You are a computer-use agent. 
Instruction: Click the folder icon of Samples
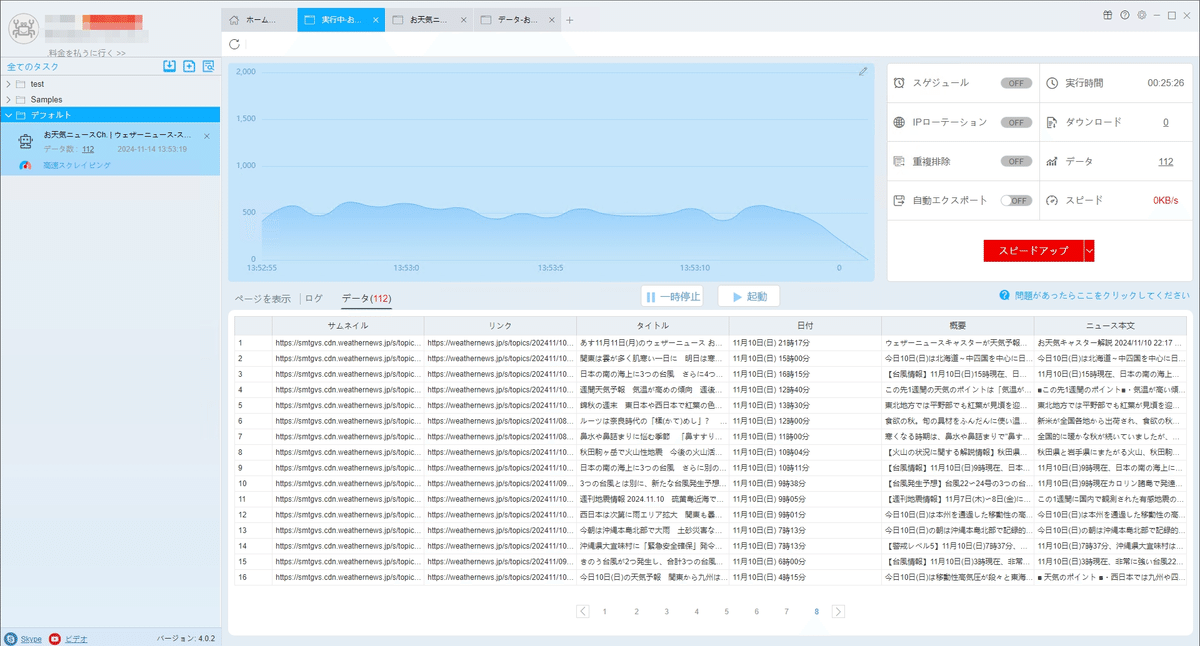point(21,100)
